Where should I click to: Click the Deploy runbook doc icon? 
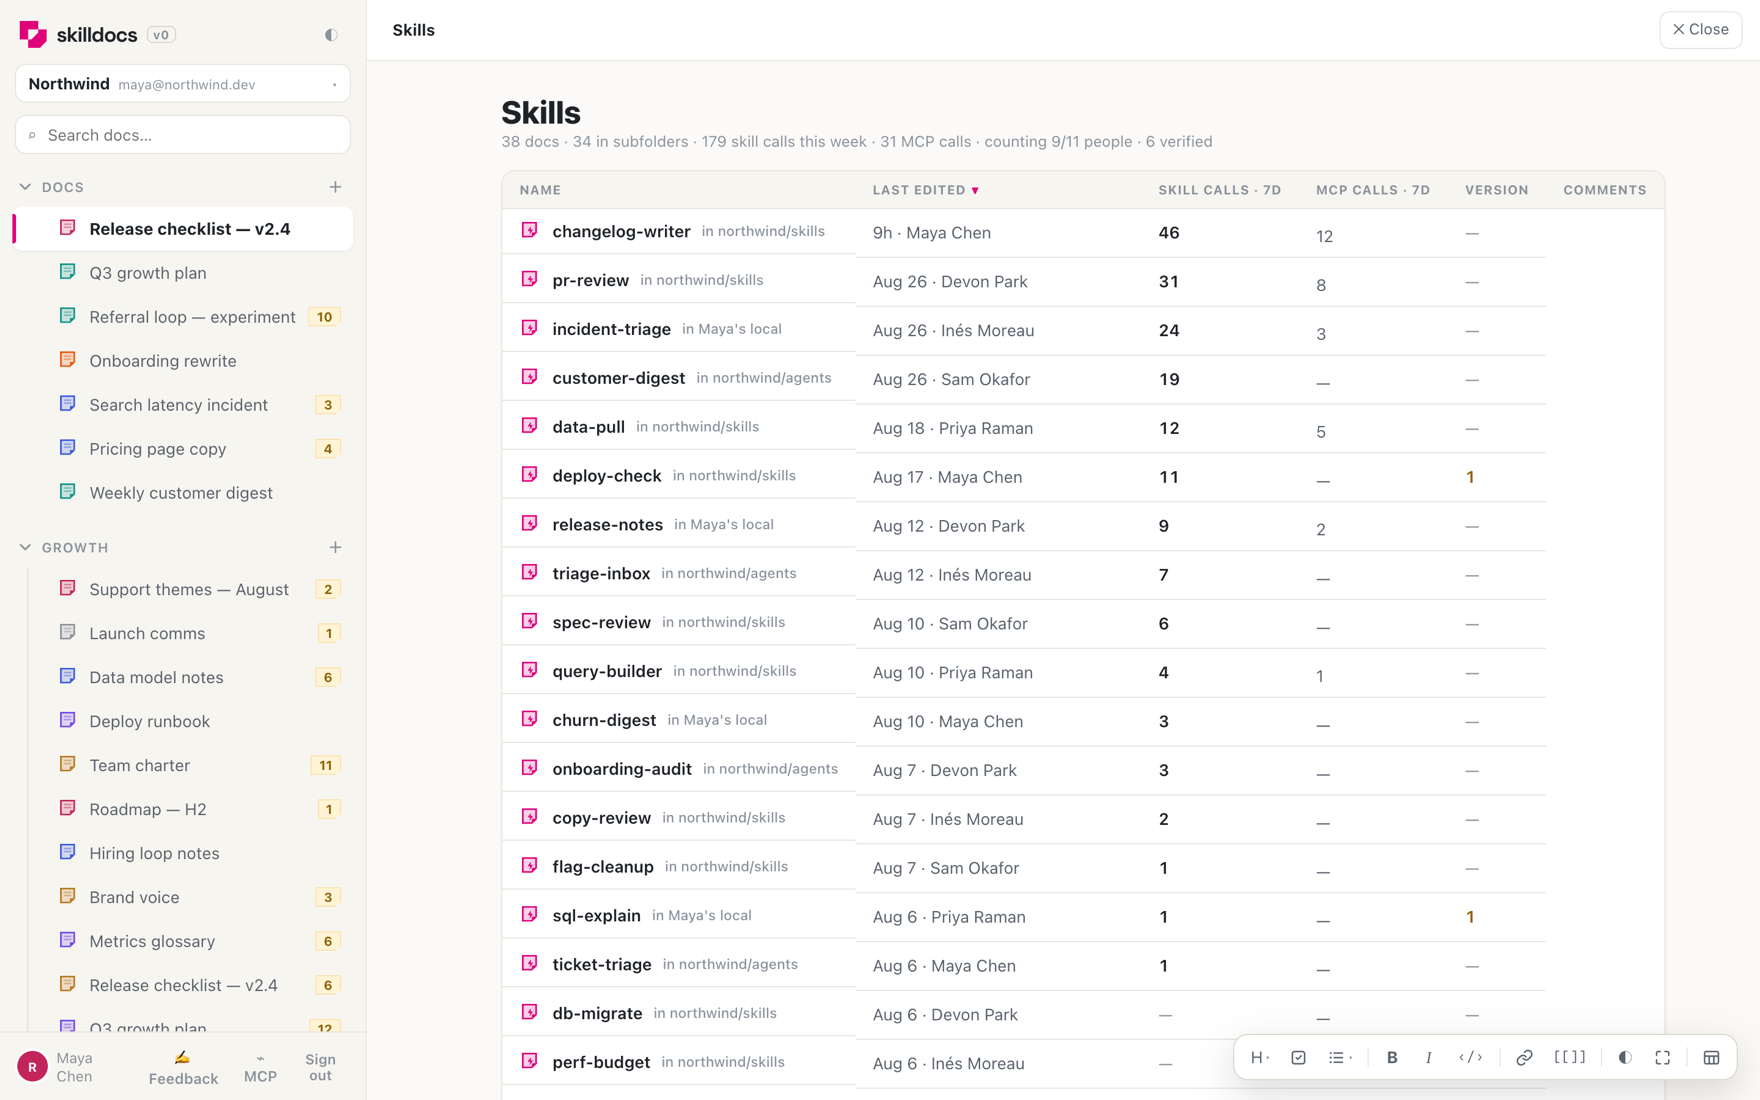(x=67, y=720)
